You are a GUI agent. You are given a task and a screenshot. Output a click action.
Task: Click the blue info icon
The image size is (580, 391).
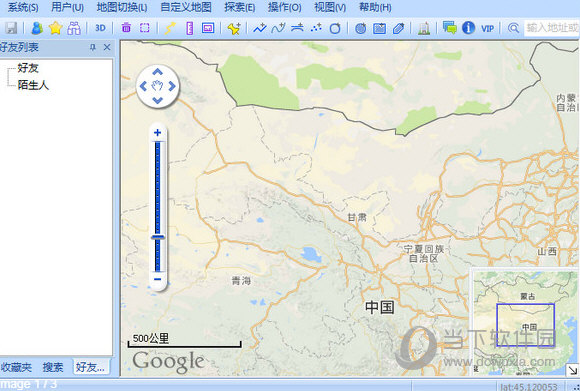(x=468, y=28)
